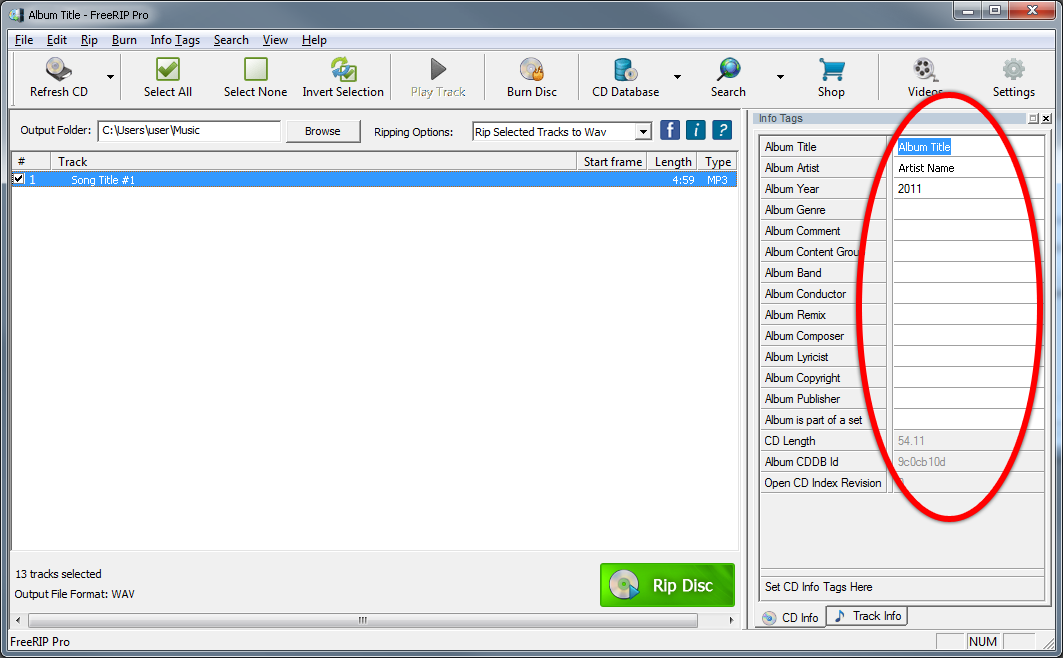Click the Album CDDB Id label

tap(801, 462)
